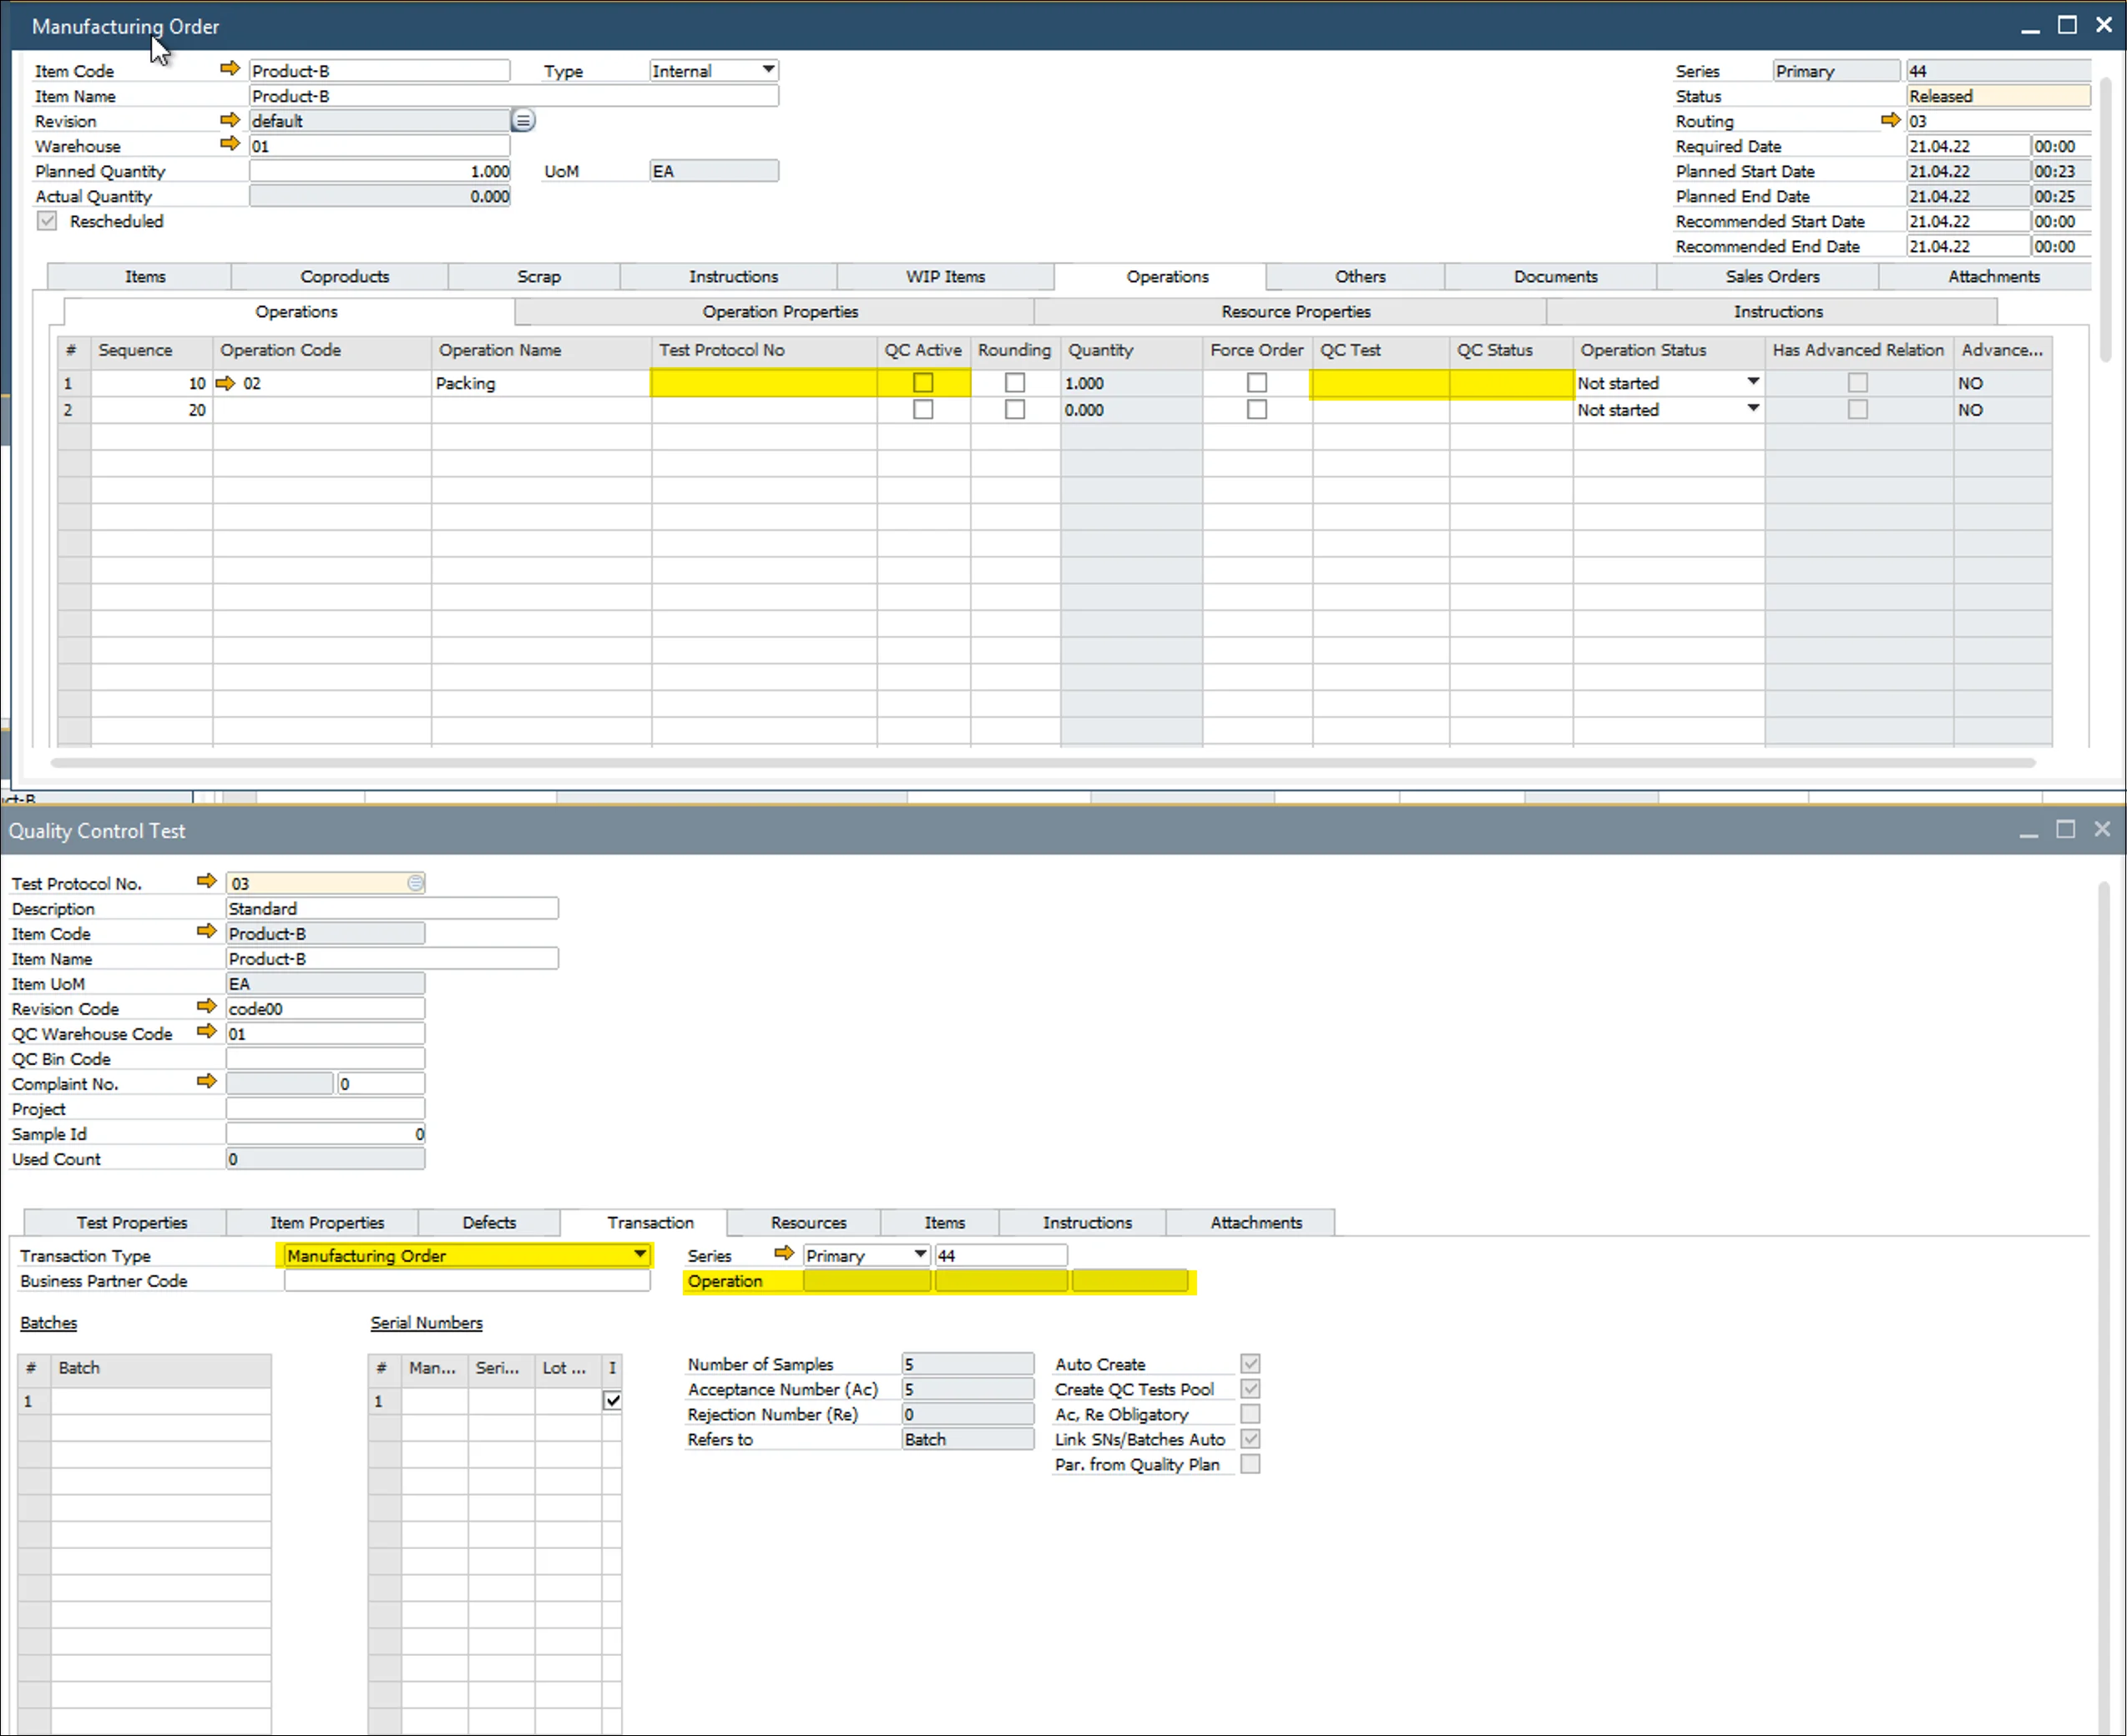Click the Planned Quantity input field
This screenshot has height=1736, width=2127.
(380, 171)
